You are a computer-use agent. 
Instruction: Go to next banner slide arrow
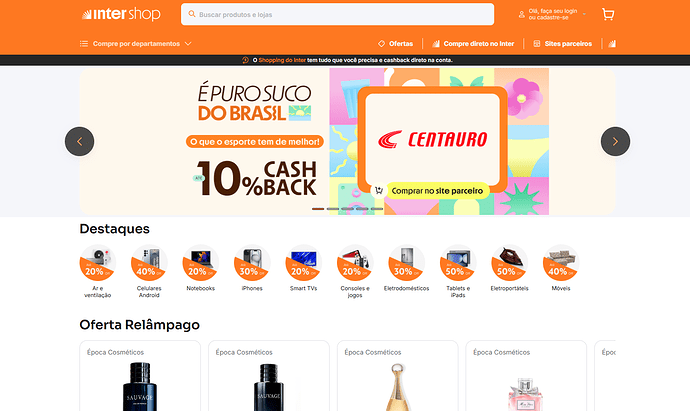615,141
